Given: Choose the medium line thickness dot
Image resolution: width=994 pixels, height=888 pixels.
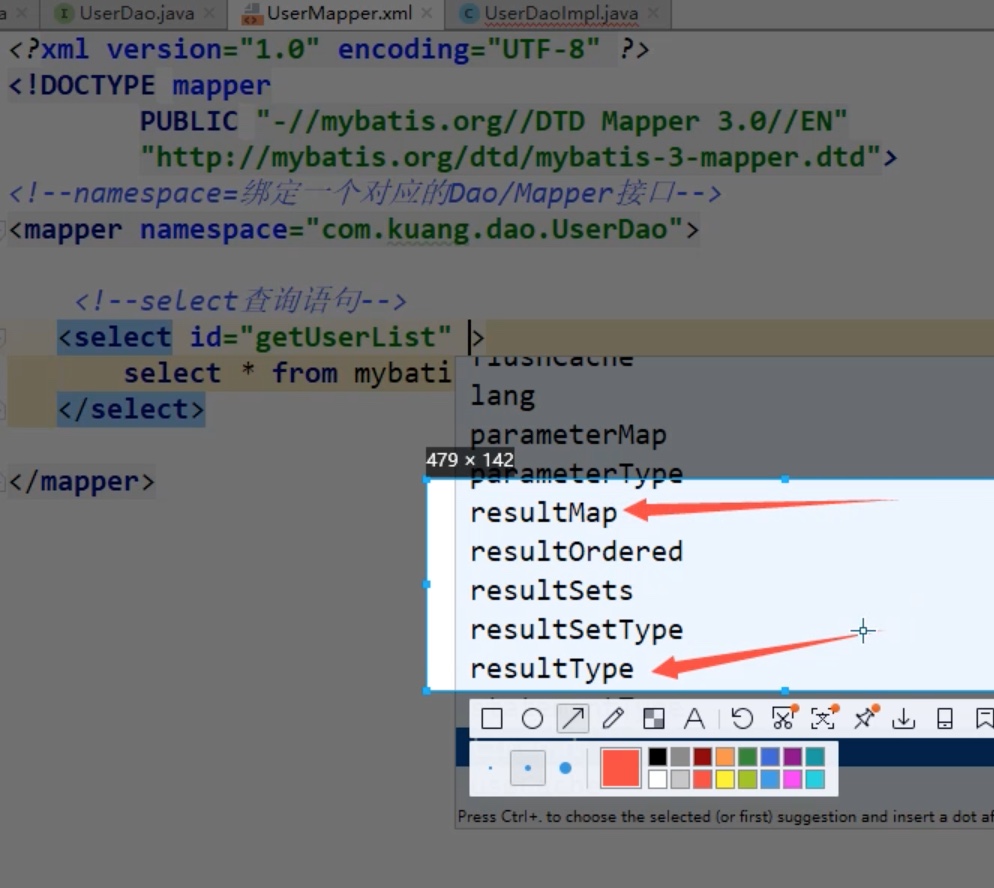Looking at the screenshot, I should [528, 768].
